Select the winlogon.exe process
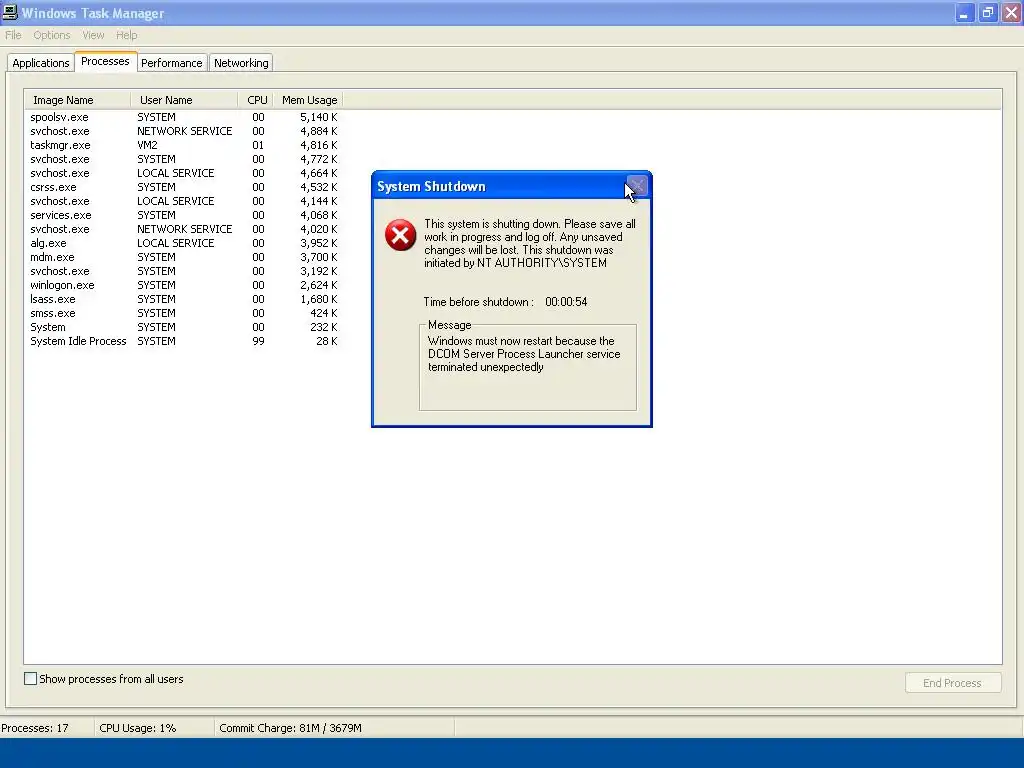Screen dimensions: 1024x768 (184, 285)
